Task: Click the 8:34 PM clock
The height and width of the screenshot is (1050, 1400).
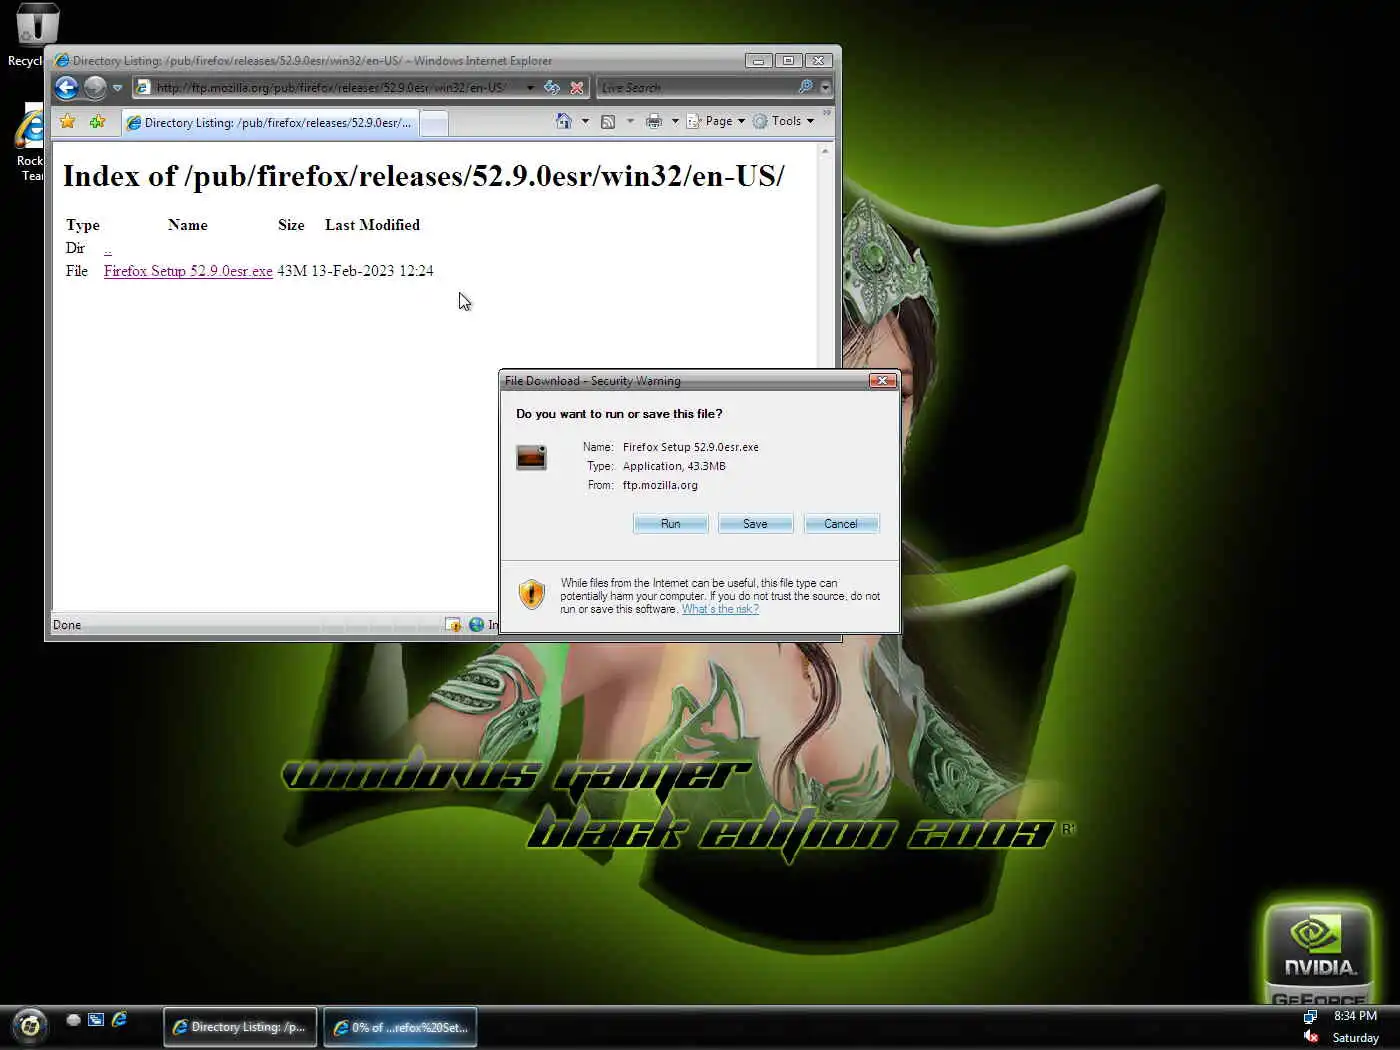Action: point(1355,1016)
